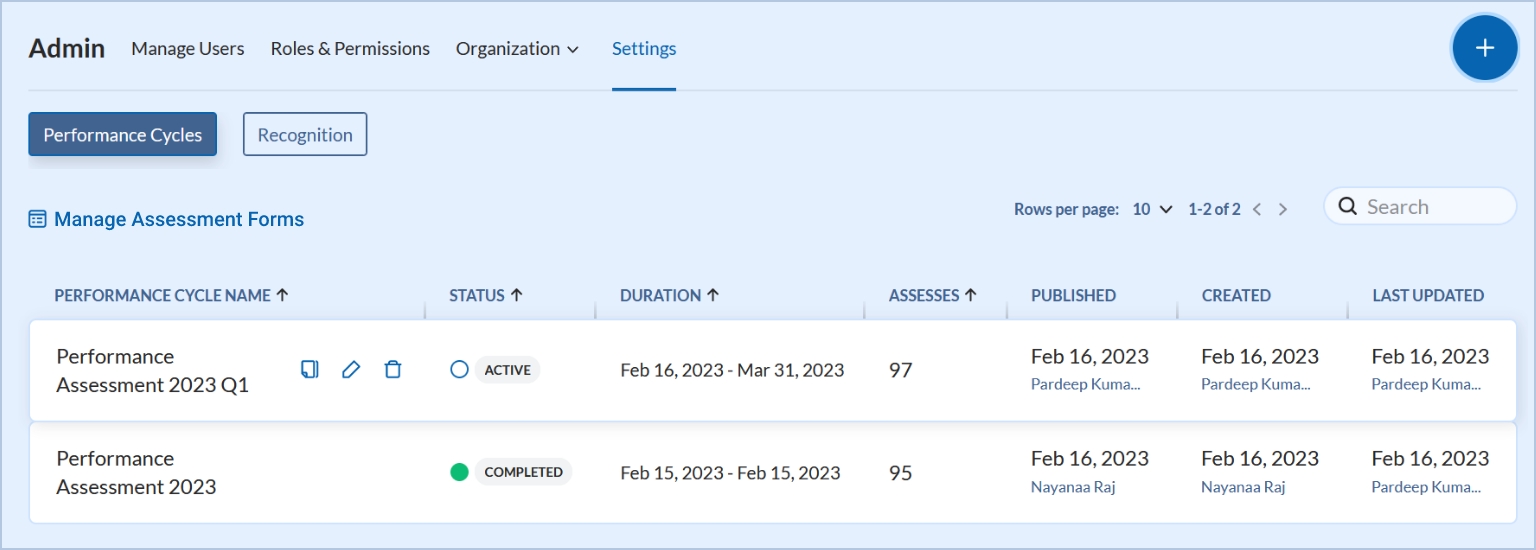Open the Manage Users tab

pos(187,48)
